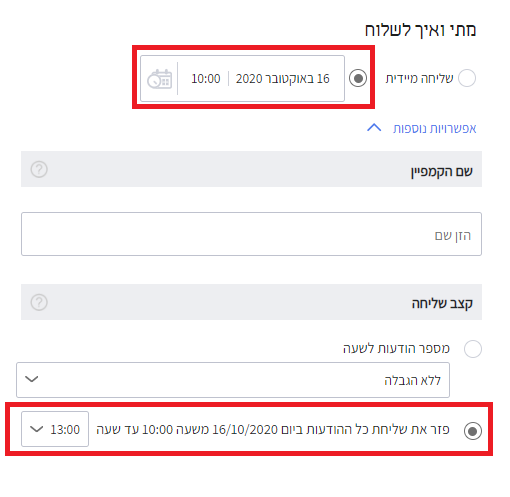Image resolution: width=510 pixels, height=497 pixels.
Task: Open the 13:00 end hour dropdown
Action: click(55, 429)
